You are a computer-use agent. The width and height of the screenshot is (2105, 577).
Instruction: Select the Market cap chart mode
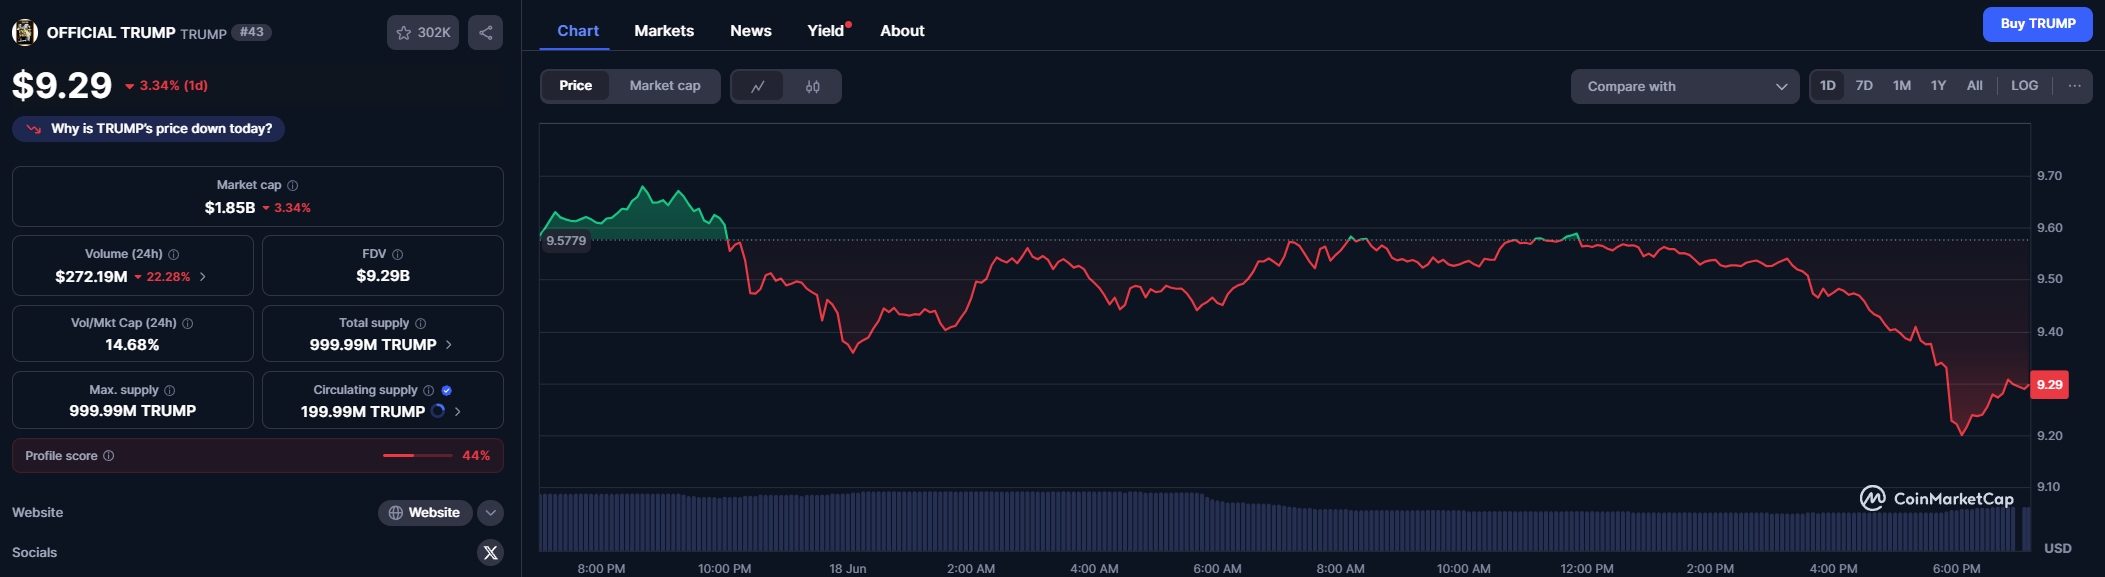click(665, 86)
